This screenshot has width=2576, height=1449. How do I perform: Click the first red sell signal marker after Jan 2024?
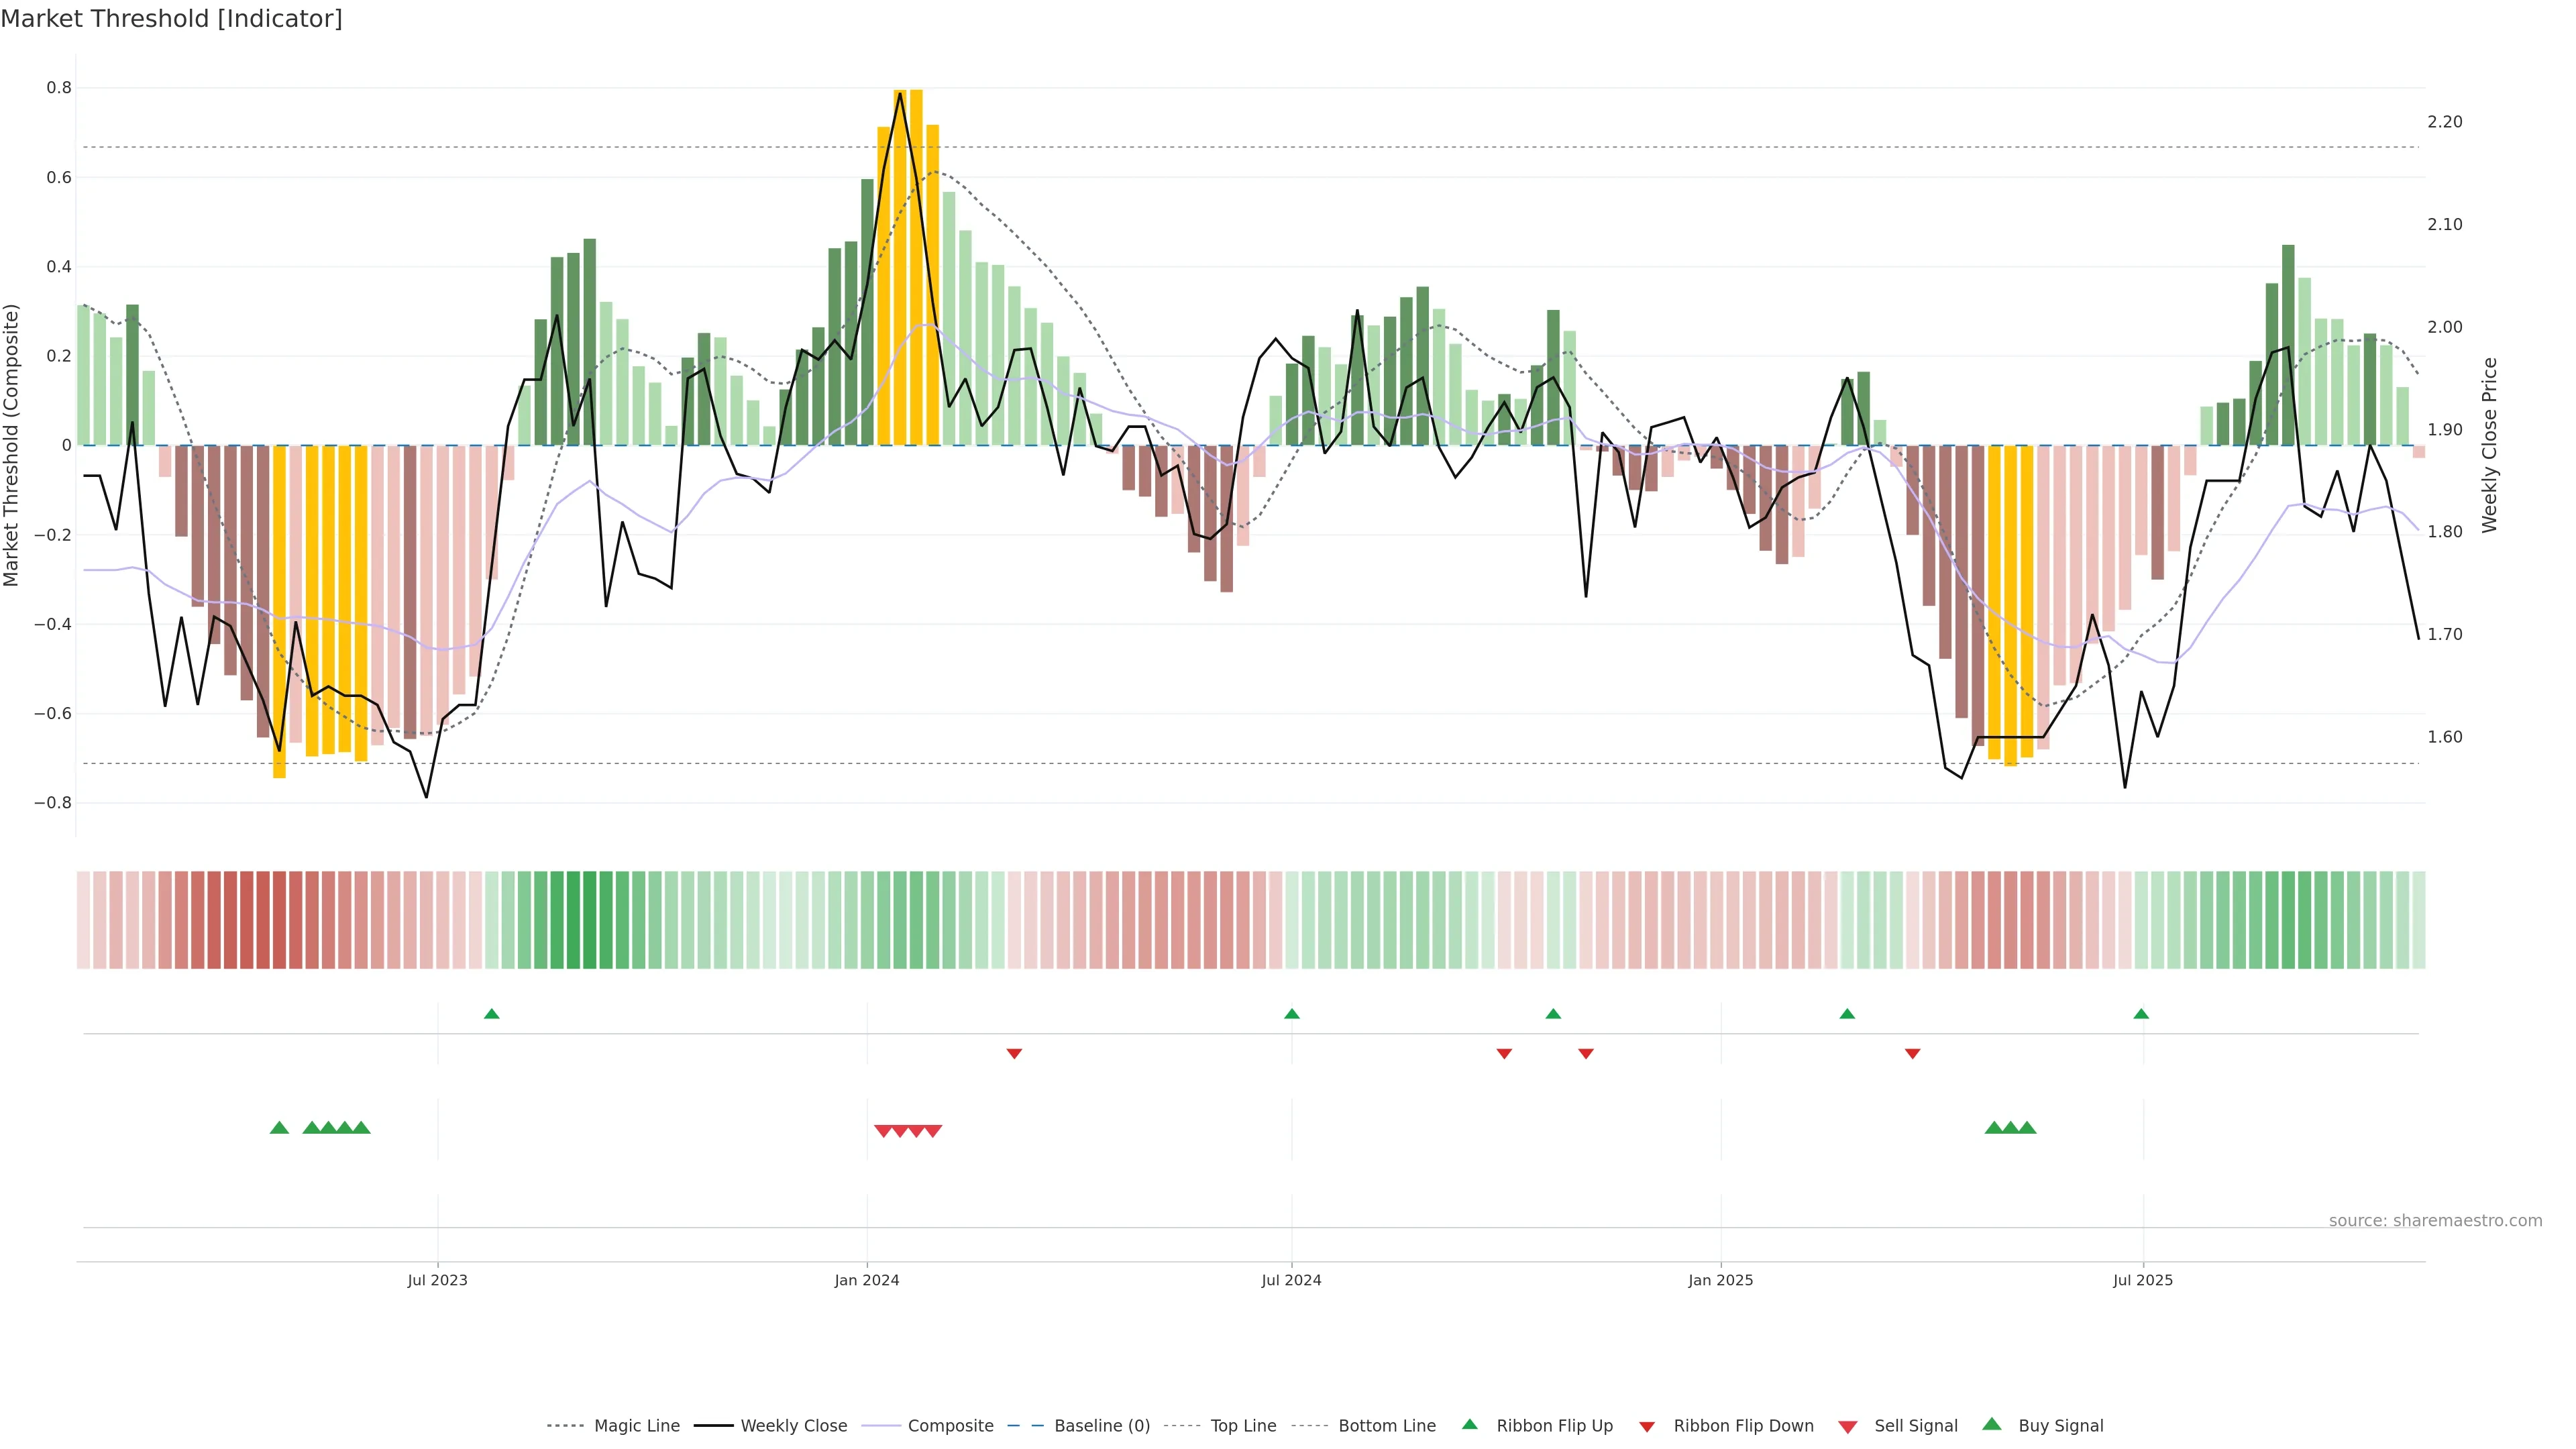pos(883,1131)
